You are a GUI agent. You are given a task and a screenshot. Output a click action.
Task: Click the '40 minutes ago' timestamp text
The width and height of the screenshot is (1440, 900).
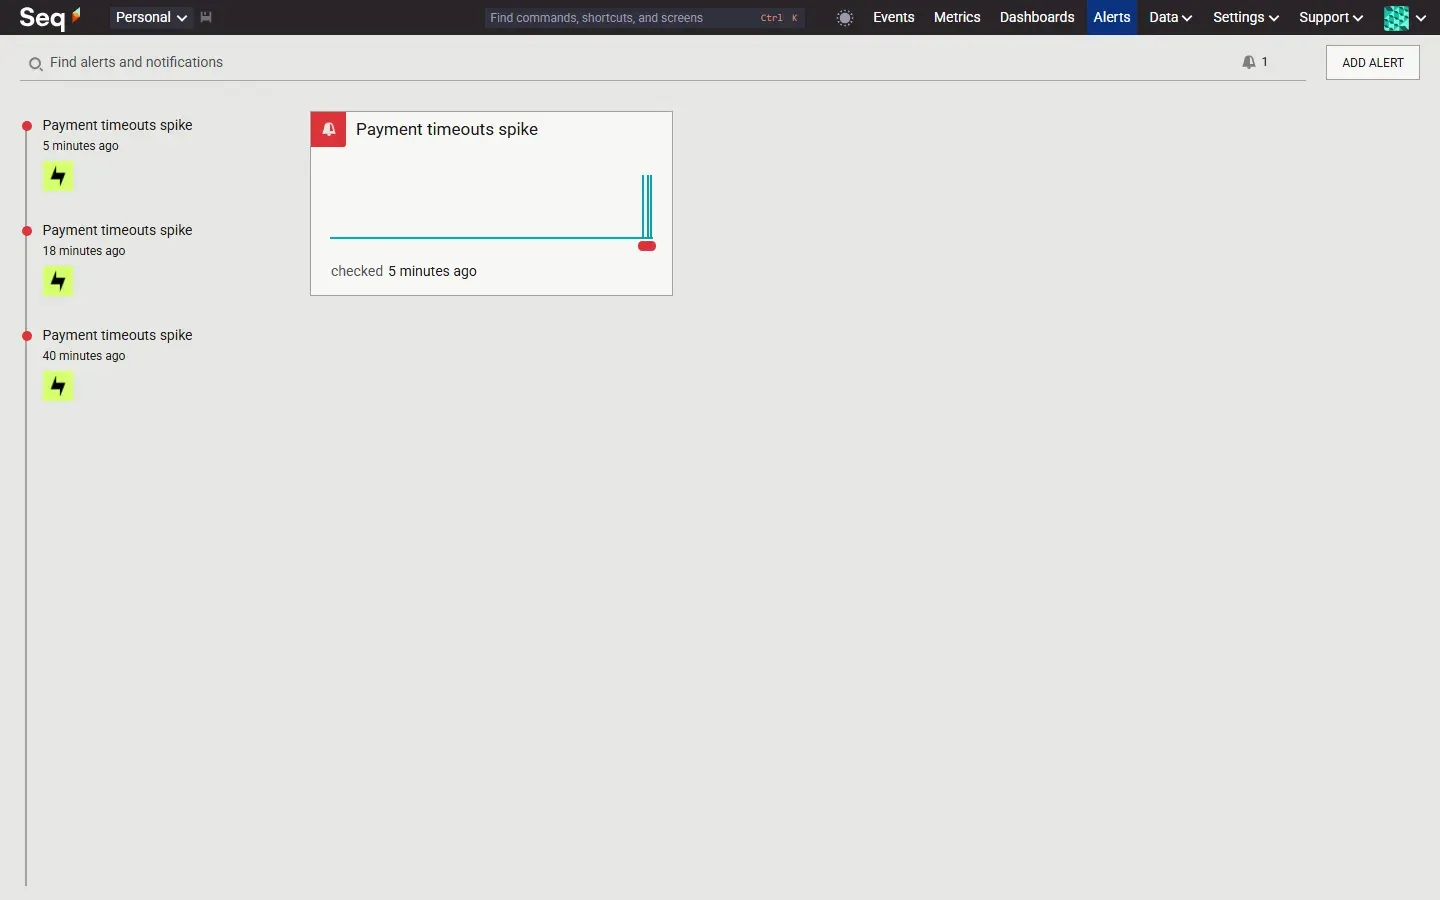point(84,356)
